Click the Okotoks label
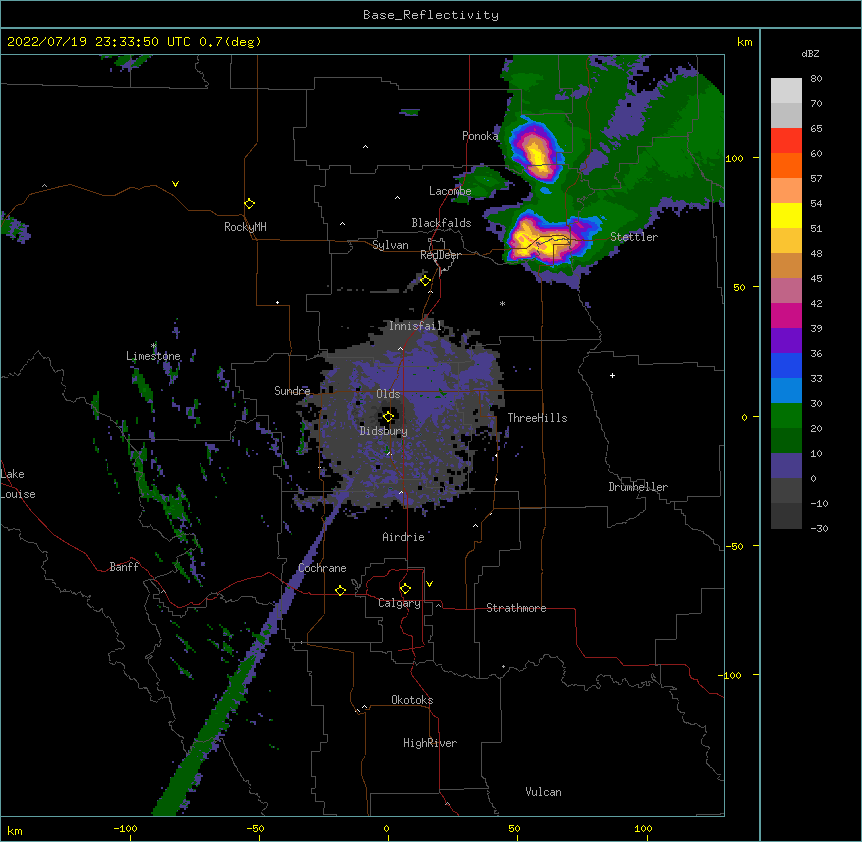 412,700
